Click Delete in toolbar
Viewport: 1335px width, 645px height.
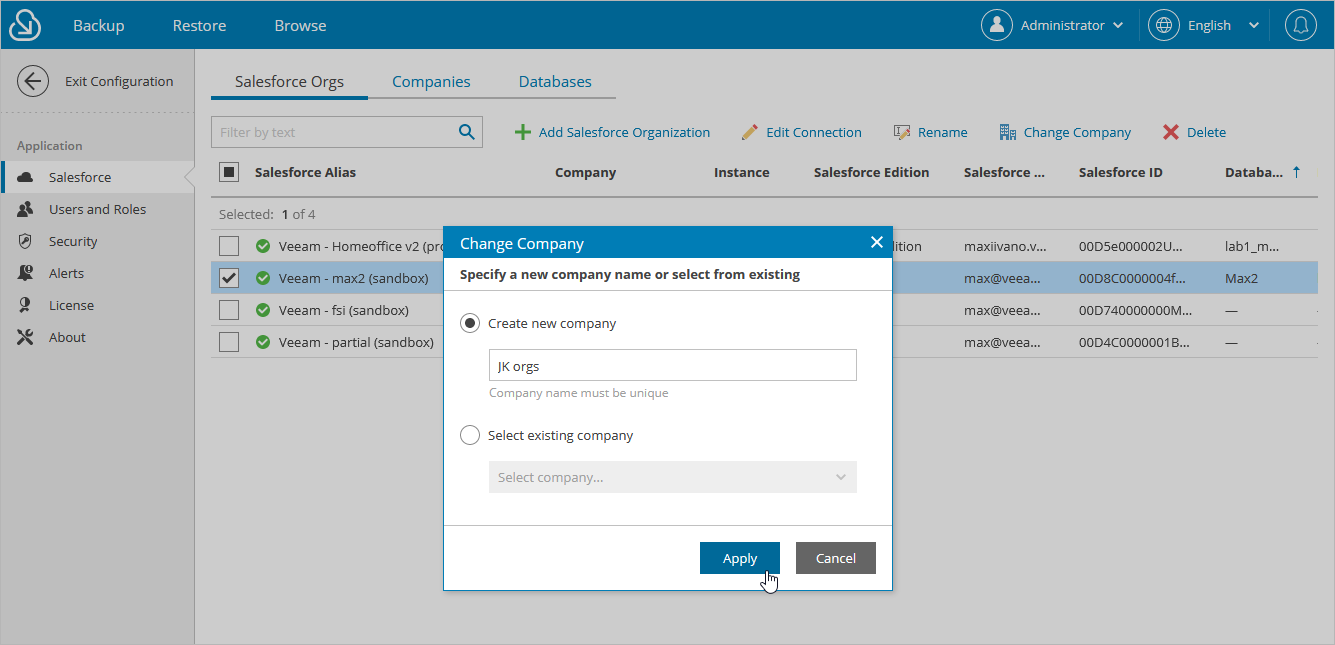tap(1194, 132)
